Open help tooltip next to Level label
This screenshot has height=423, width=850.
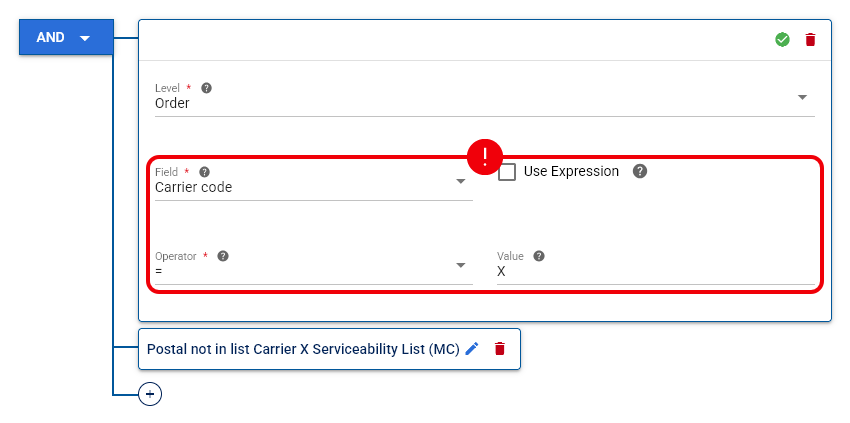pyautogui.click(x=206, y=88)
